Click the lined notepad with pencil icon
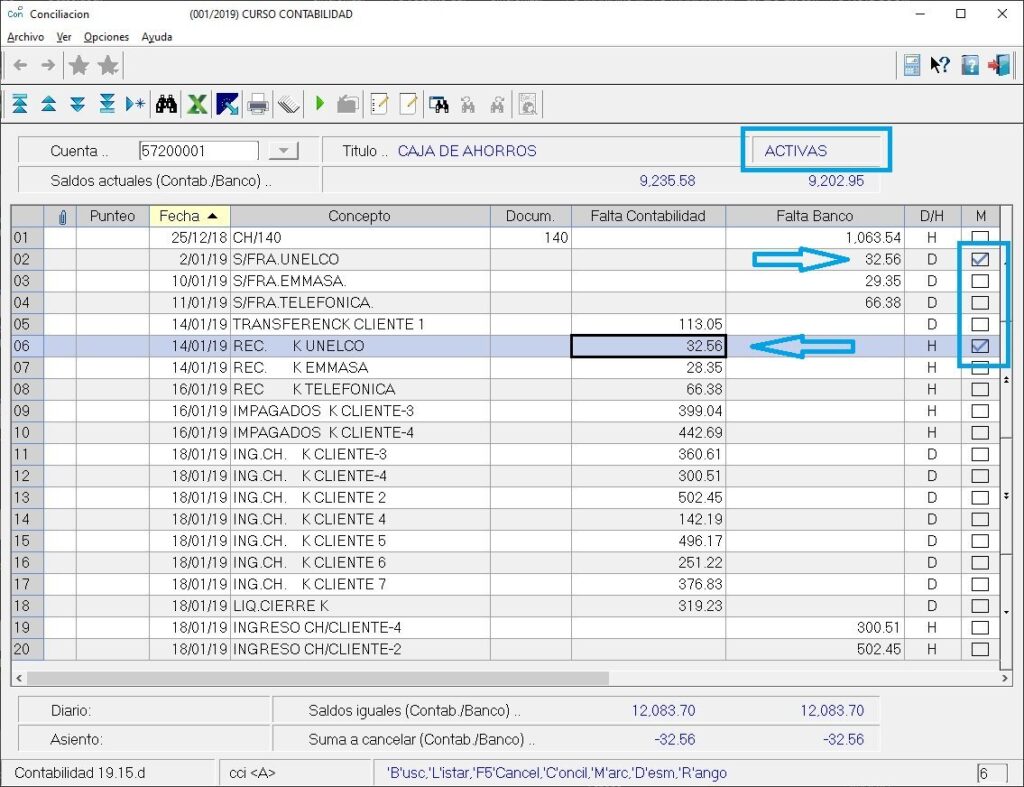Screen dimensions: 1024x787 point(379,104)
